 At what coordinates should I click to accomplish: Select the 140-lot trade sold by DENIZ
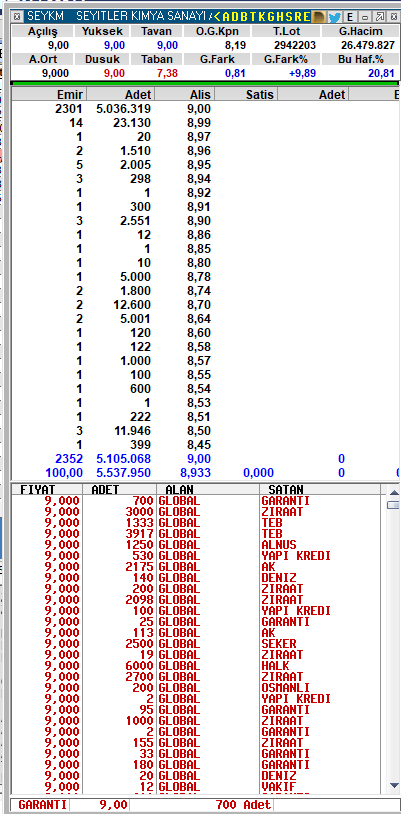[x=195, y=578]
